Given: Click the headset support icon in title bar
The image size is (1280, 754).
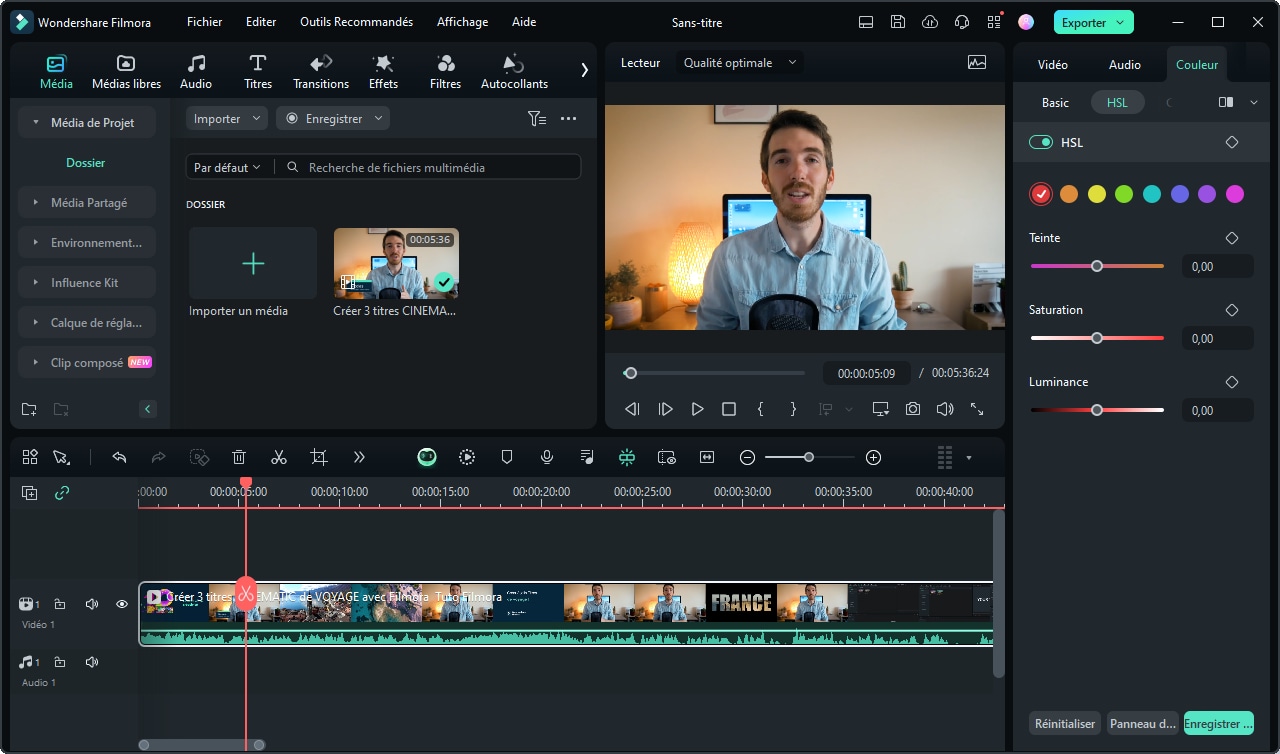Looking at the screenshot, I should 962,22.
